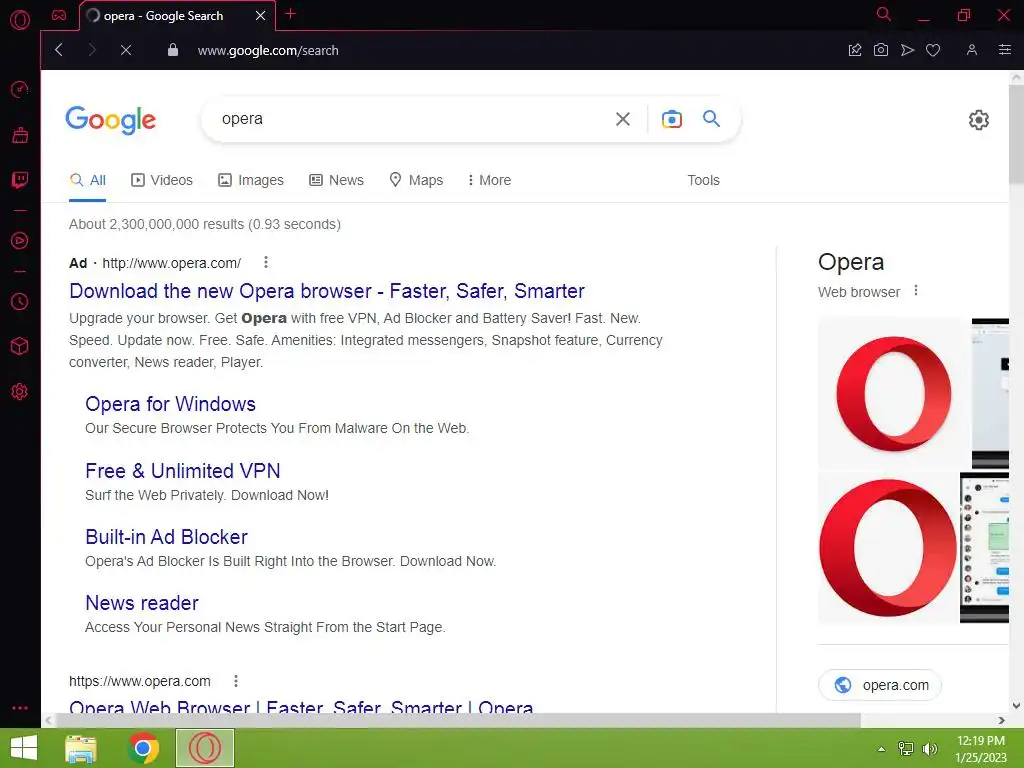Viewport: 1024px width, 768px height.
Task: Open the Tools search options
Action: click(703, 180)
